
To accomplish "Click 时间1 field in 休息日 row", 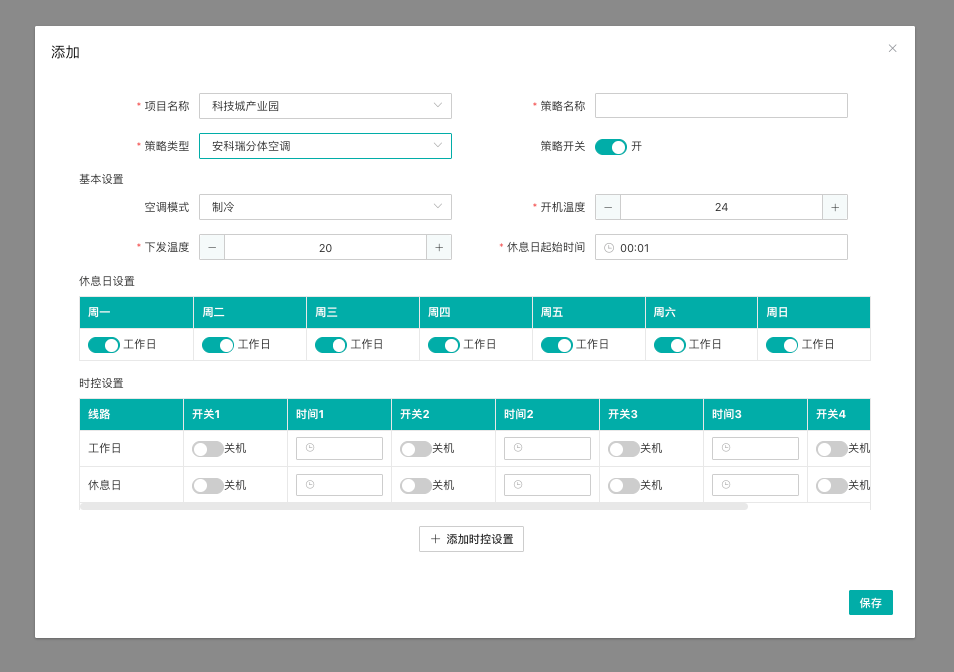I will [339, 485].
